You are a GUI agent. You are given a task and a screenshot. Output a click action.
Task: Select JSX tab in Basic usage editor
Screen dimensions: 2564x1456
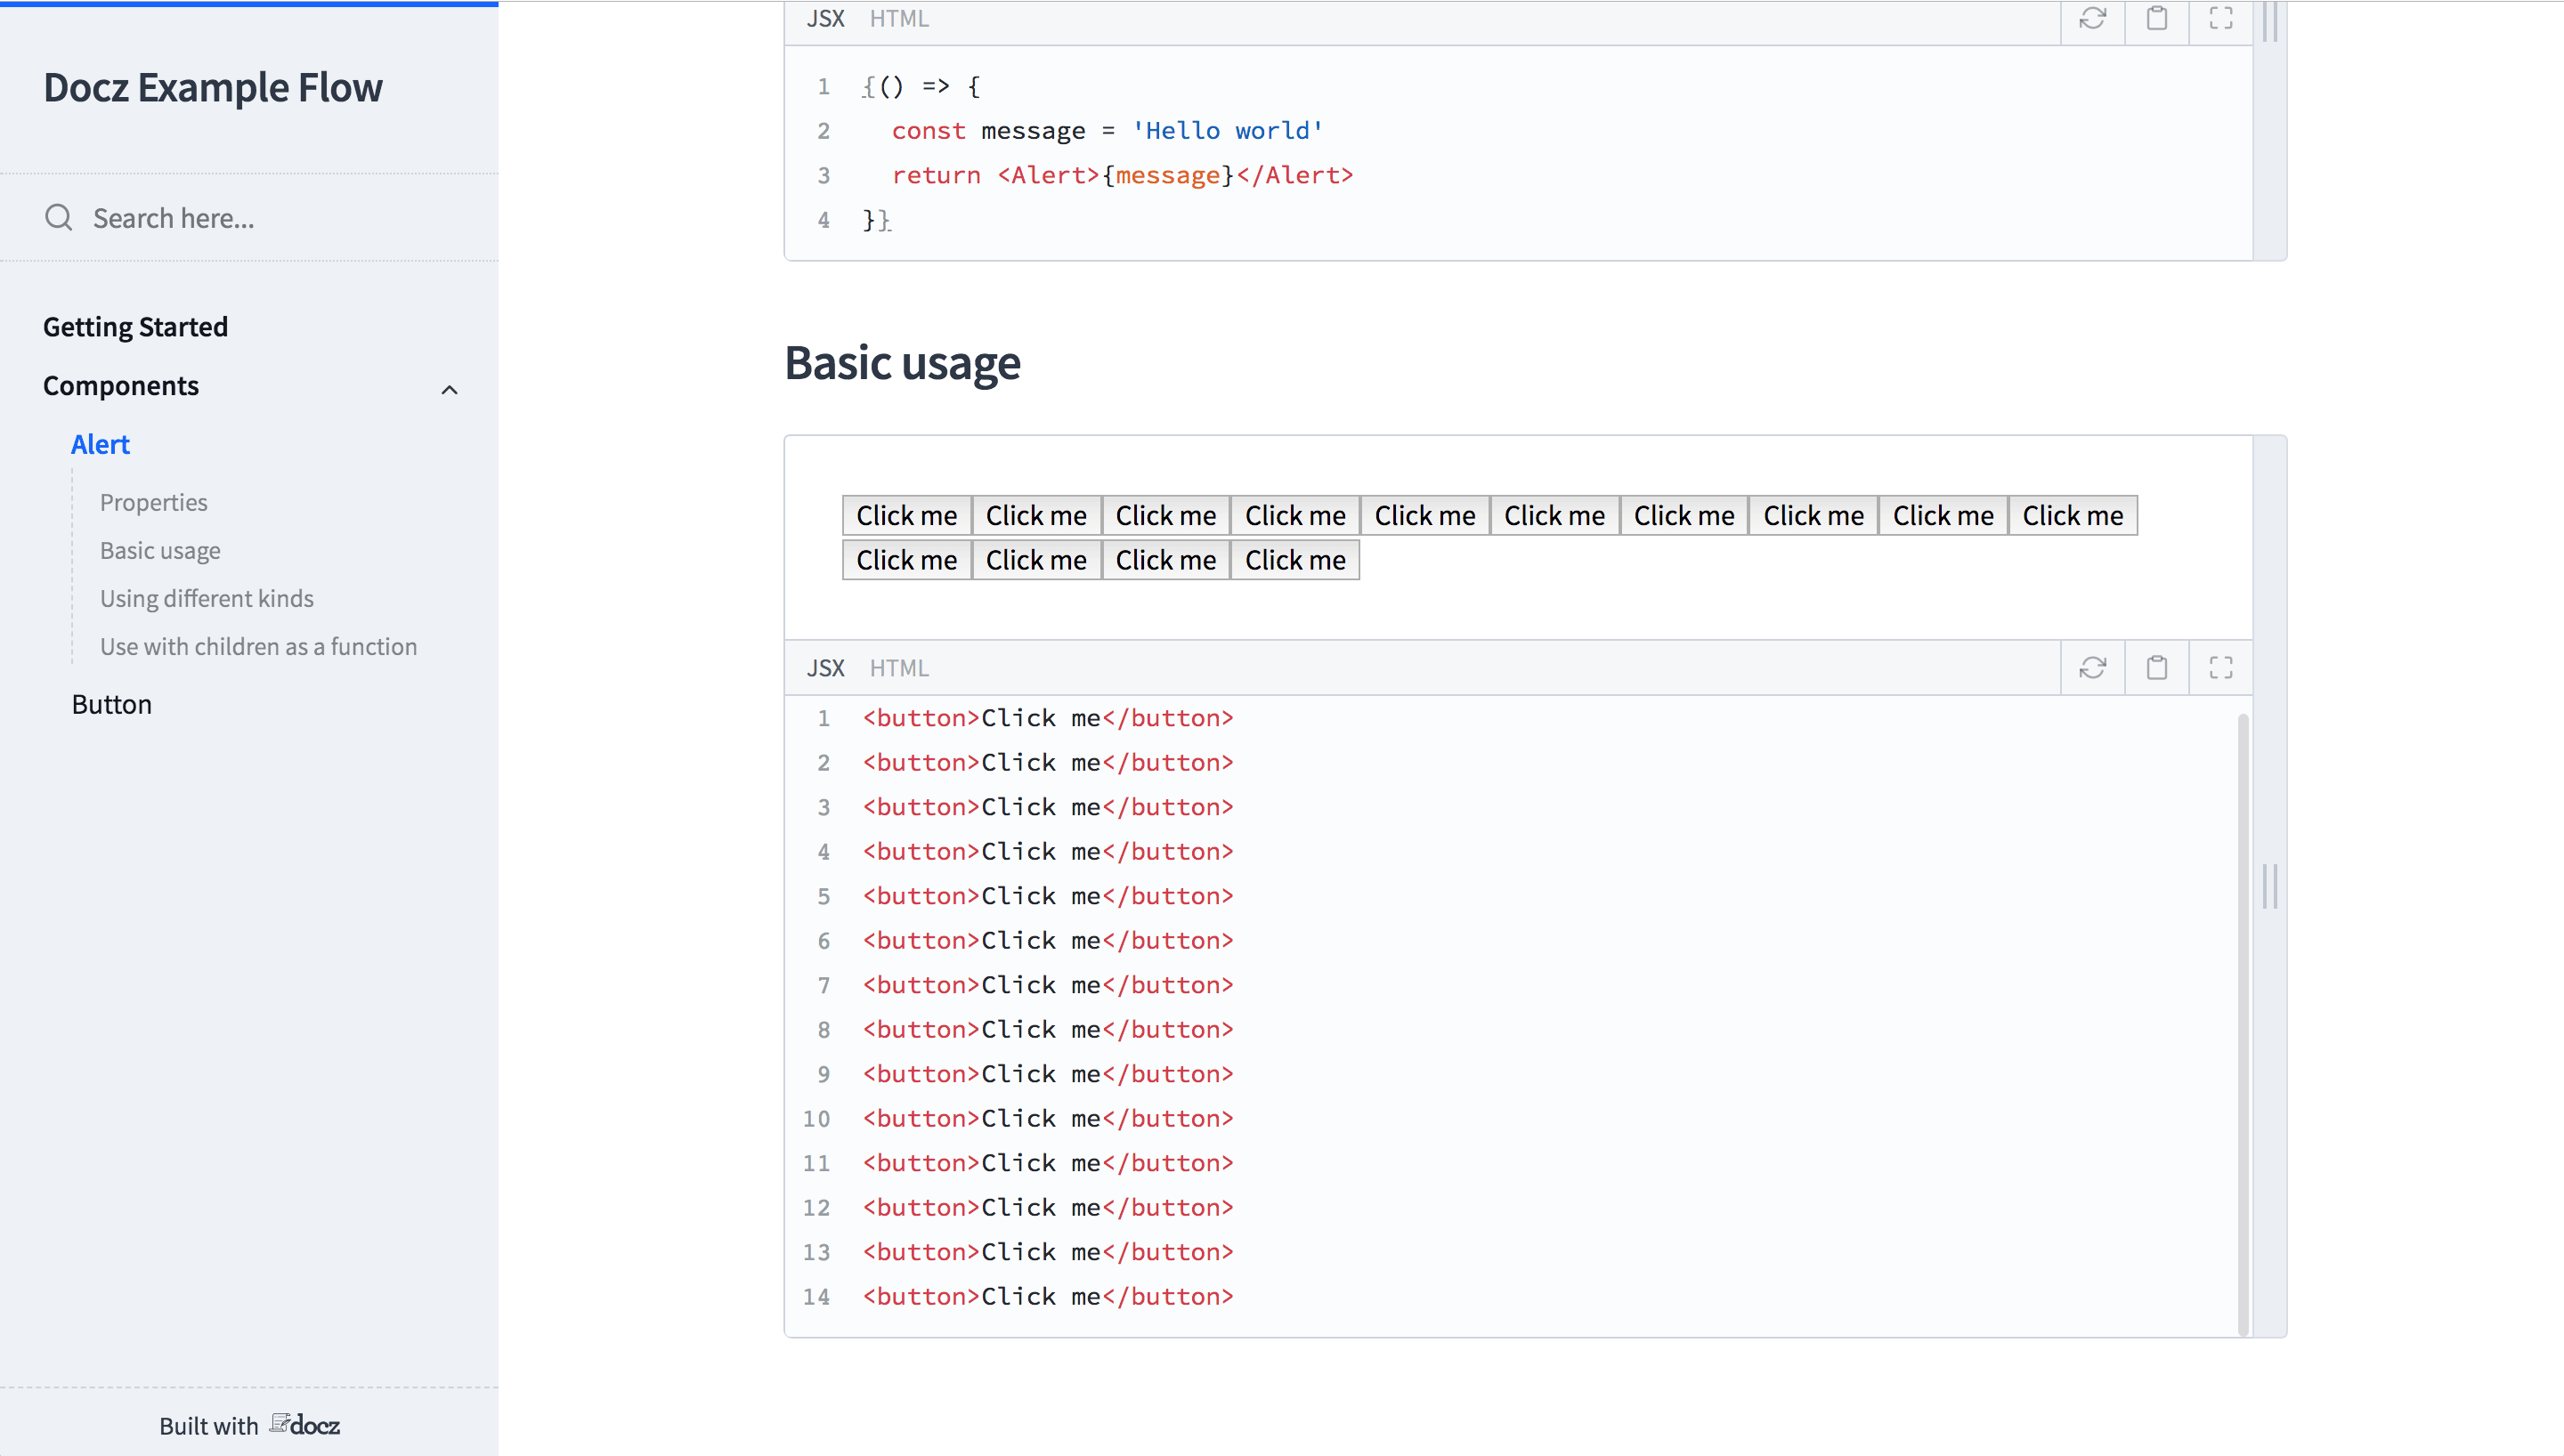(825, 667)
